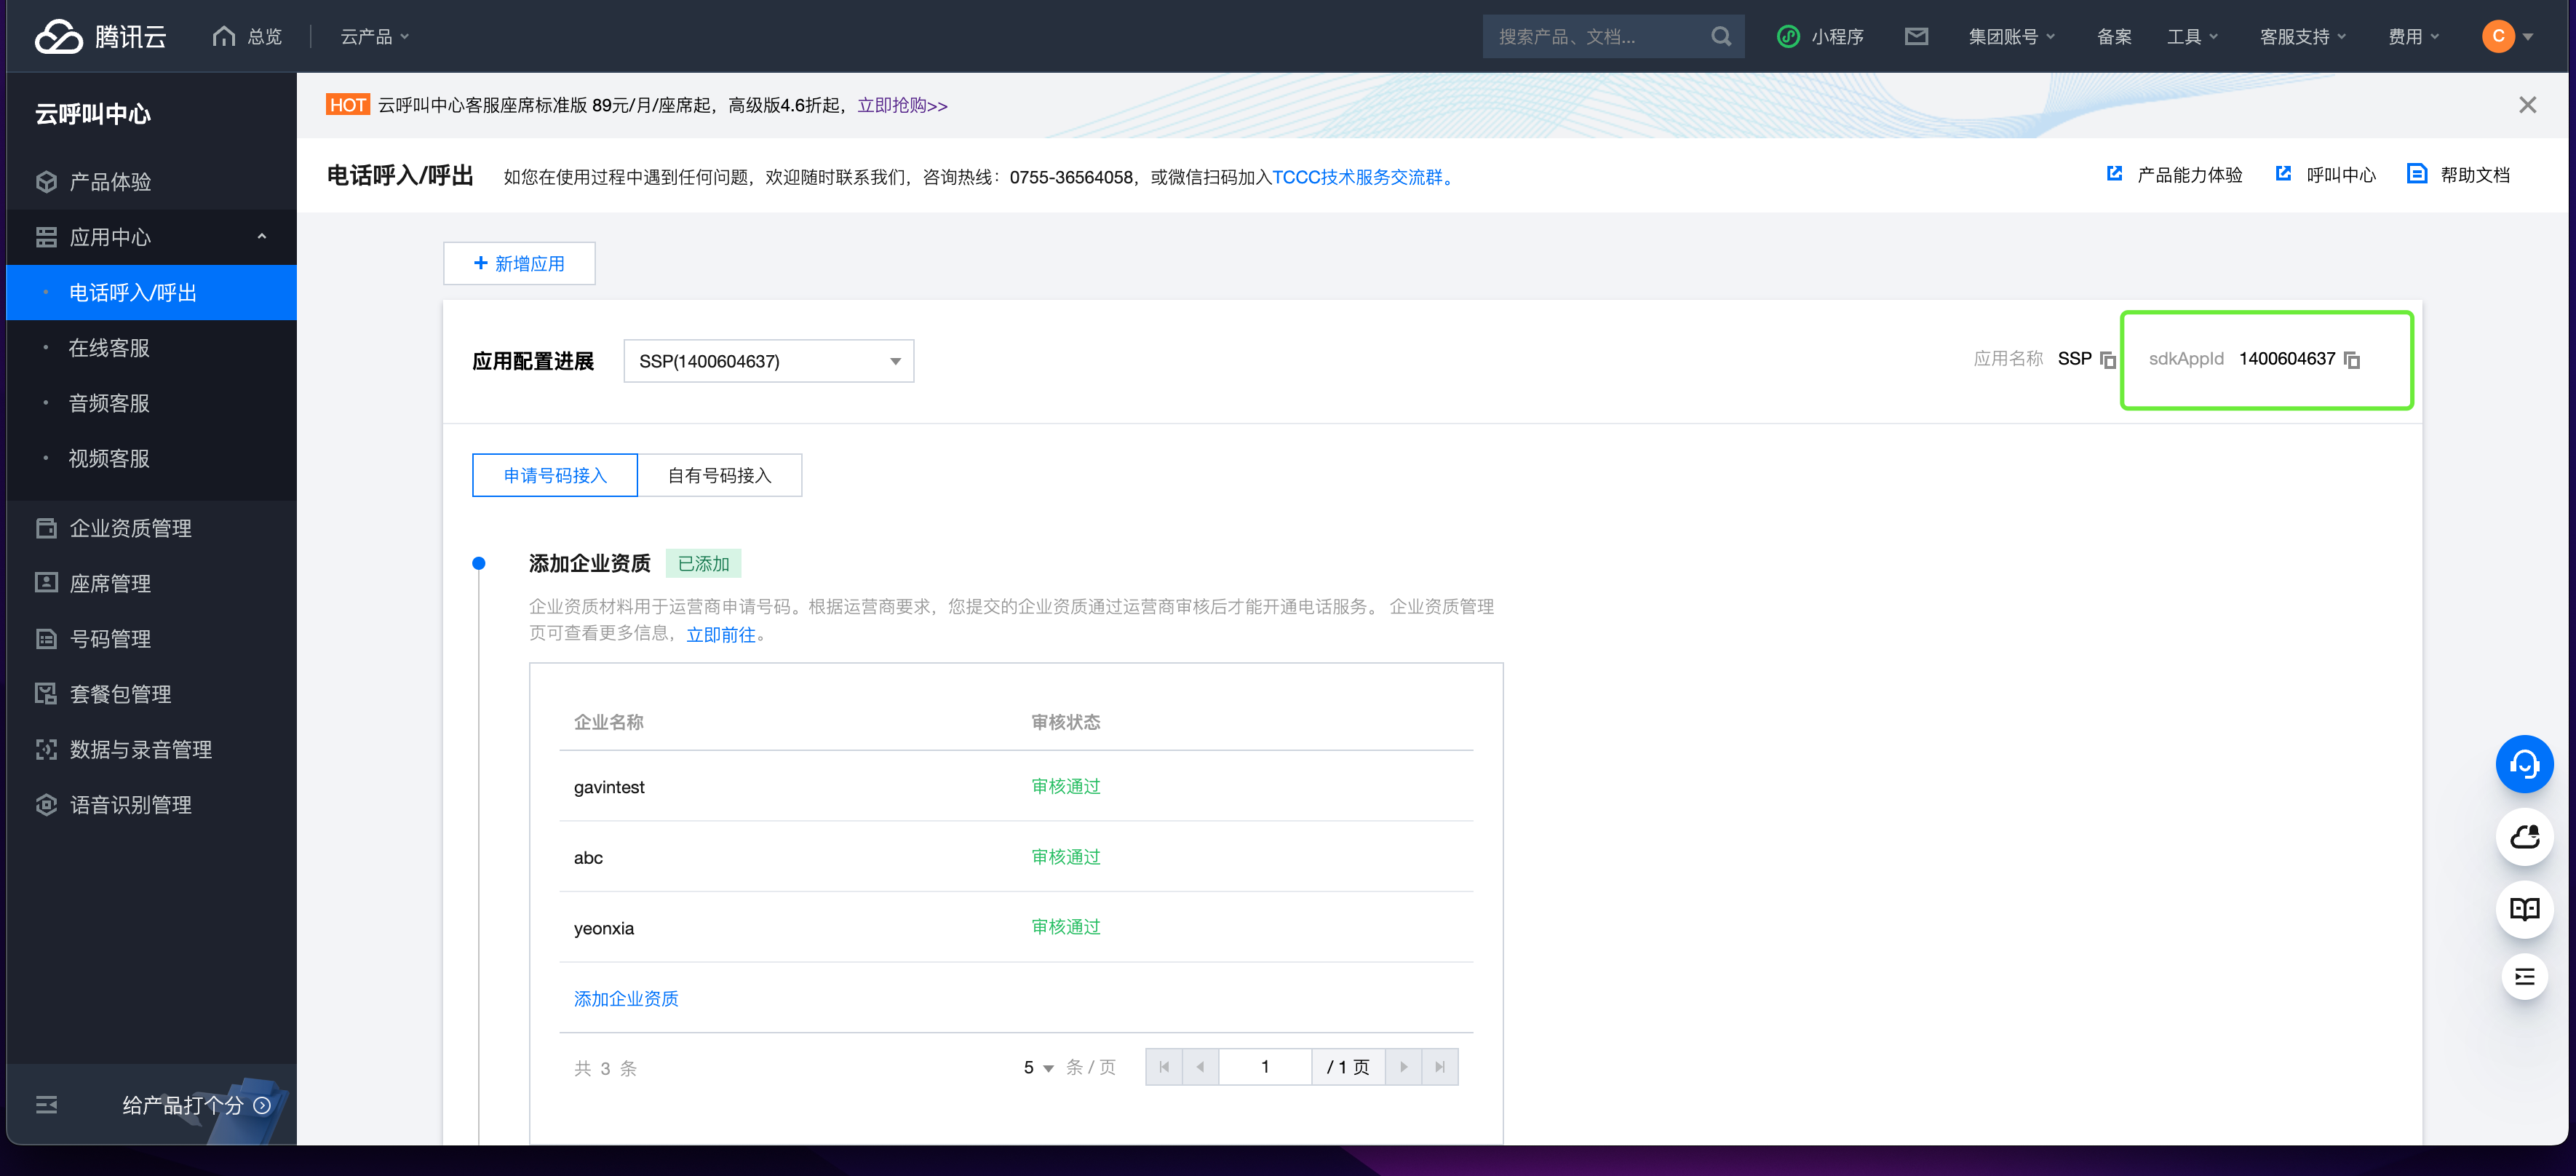Collapse the 应用中心 sidebar section
The width and height of the screenshot is (2576, 1176).
pyautogui.click(x=262, y=237)
